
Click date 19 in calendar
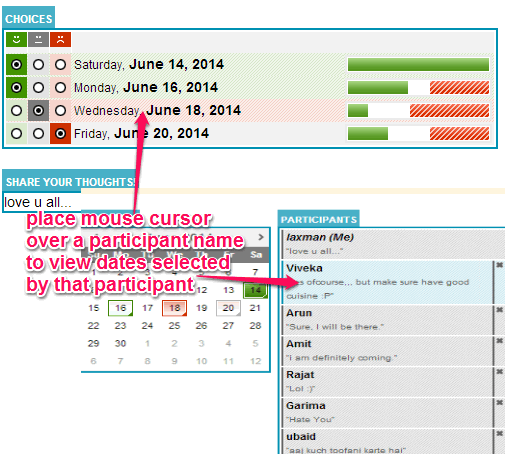pos(201,308)
